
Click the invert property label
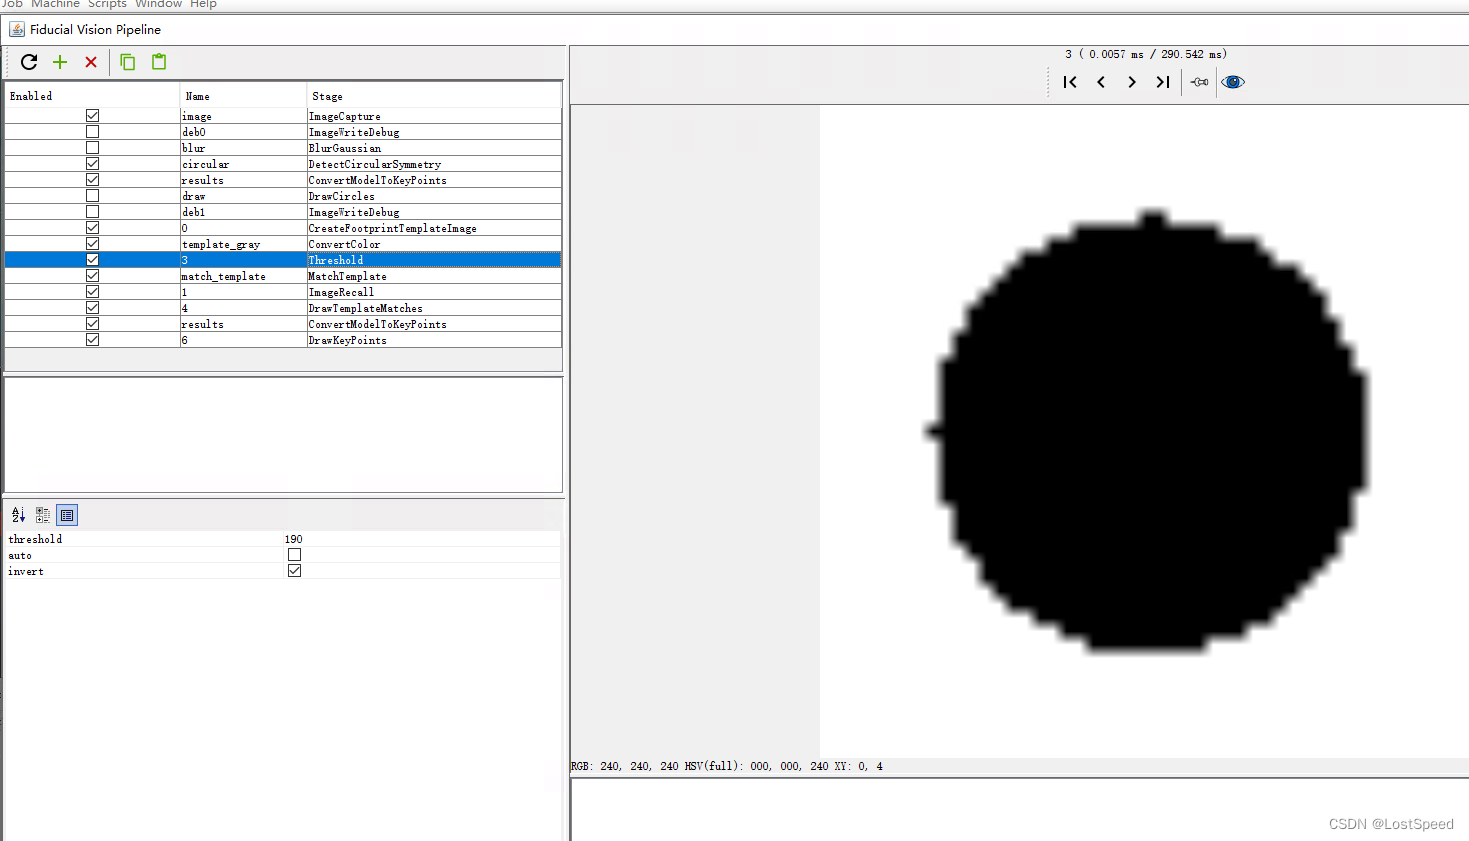pyautogui.click(x=26, y=571)
